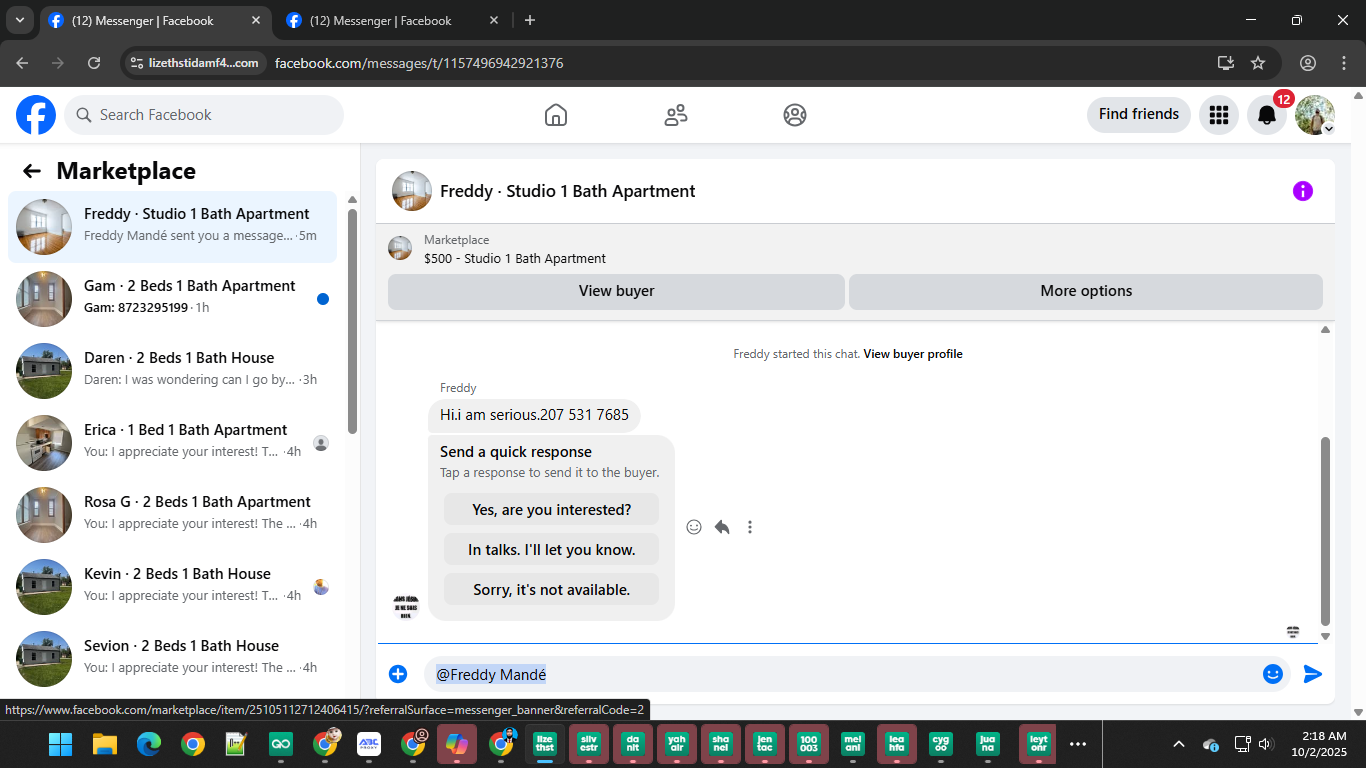Image resolution: width=1366 pixels, height=768 pixels.
Task: Open more actions with blue plus icon
Action: click(x=398, y=674)
